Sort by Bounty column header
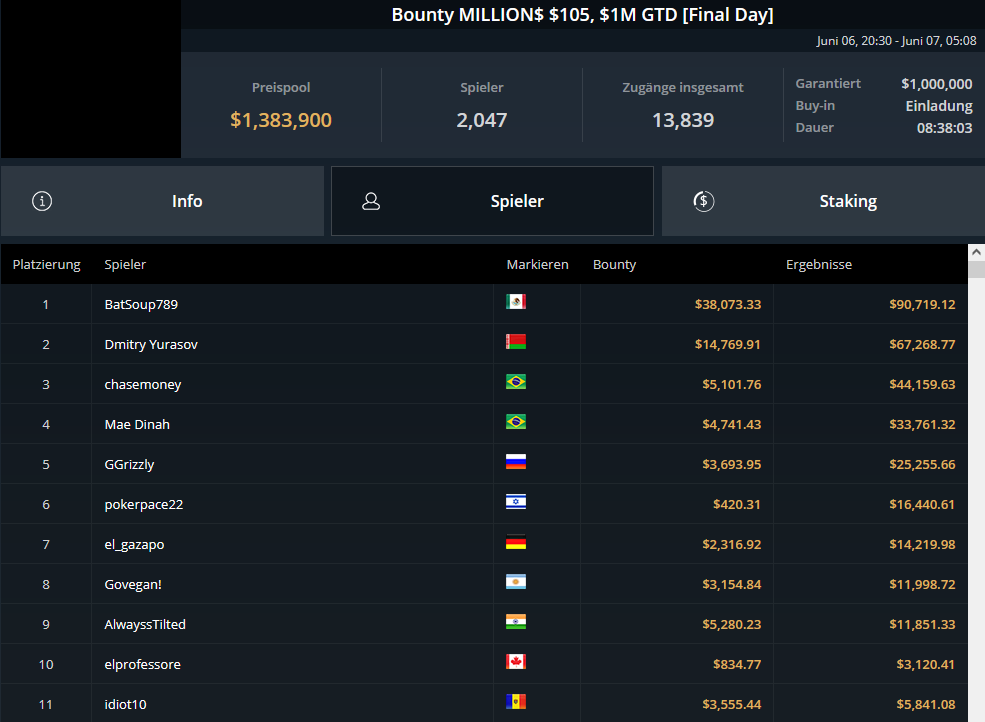 [614, 265]
